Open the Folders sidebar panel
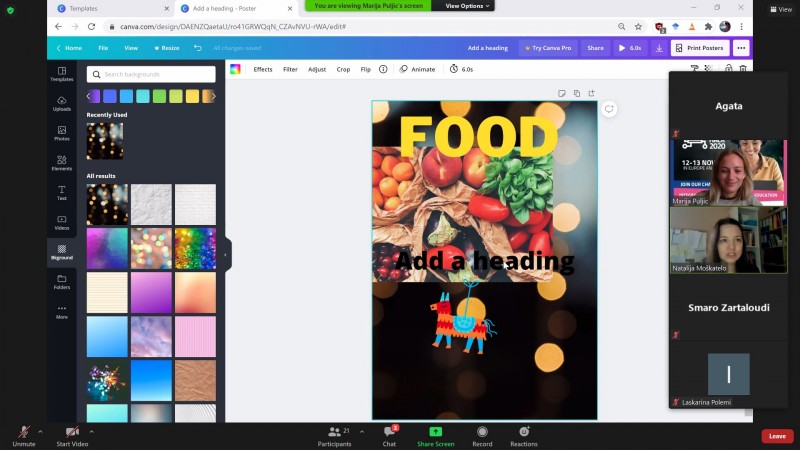The height and width of the screenshot is (450, 800). (62, 282)
